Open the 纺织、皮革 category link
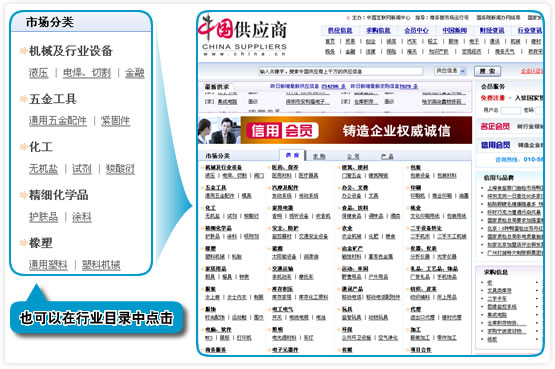Screen dimensions: 555x369 (x=423, y=289)
